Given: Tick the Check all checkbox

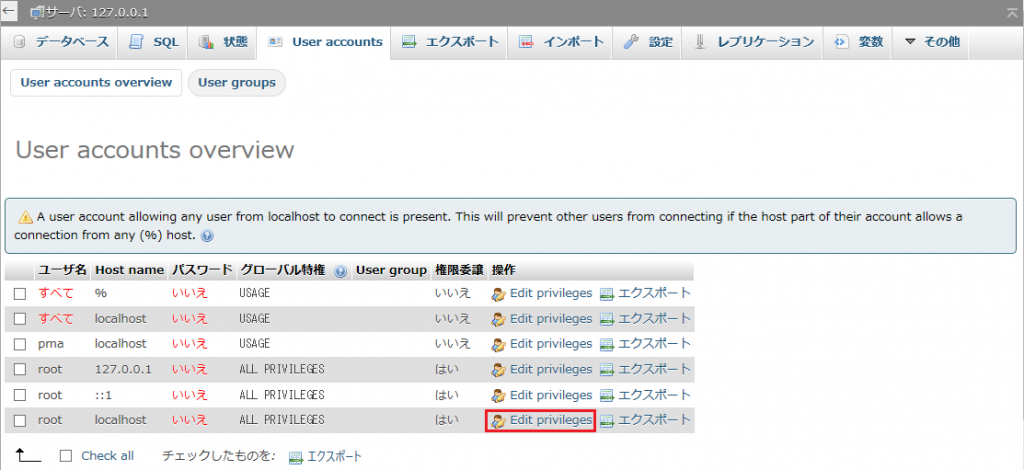Looking at the screenshot, I should (65, 456).
